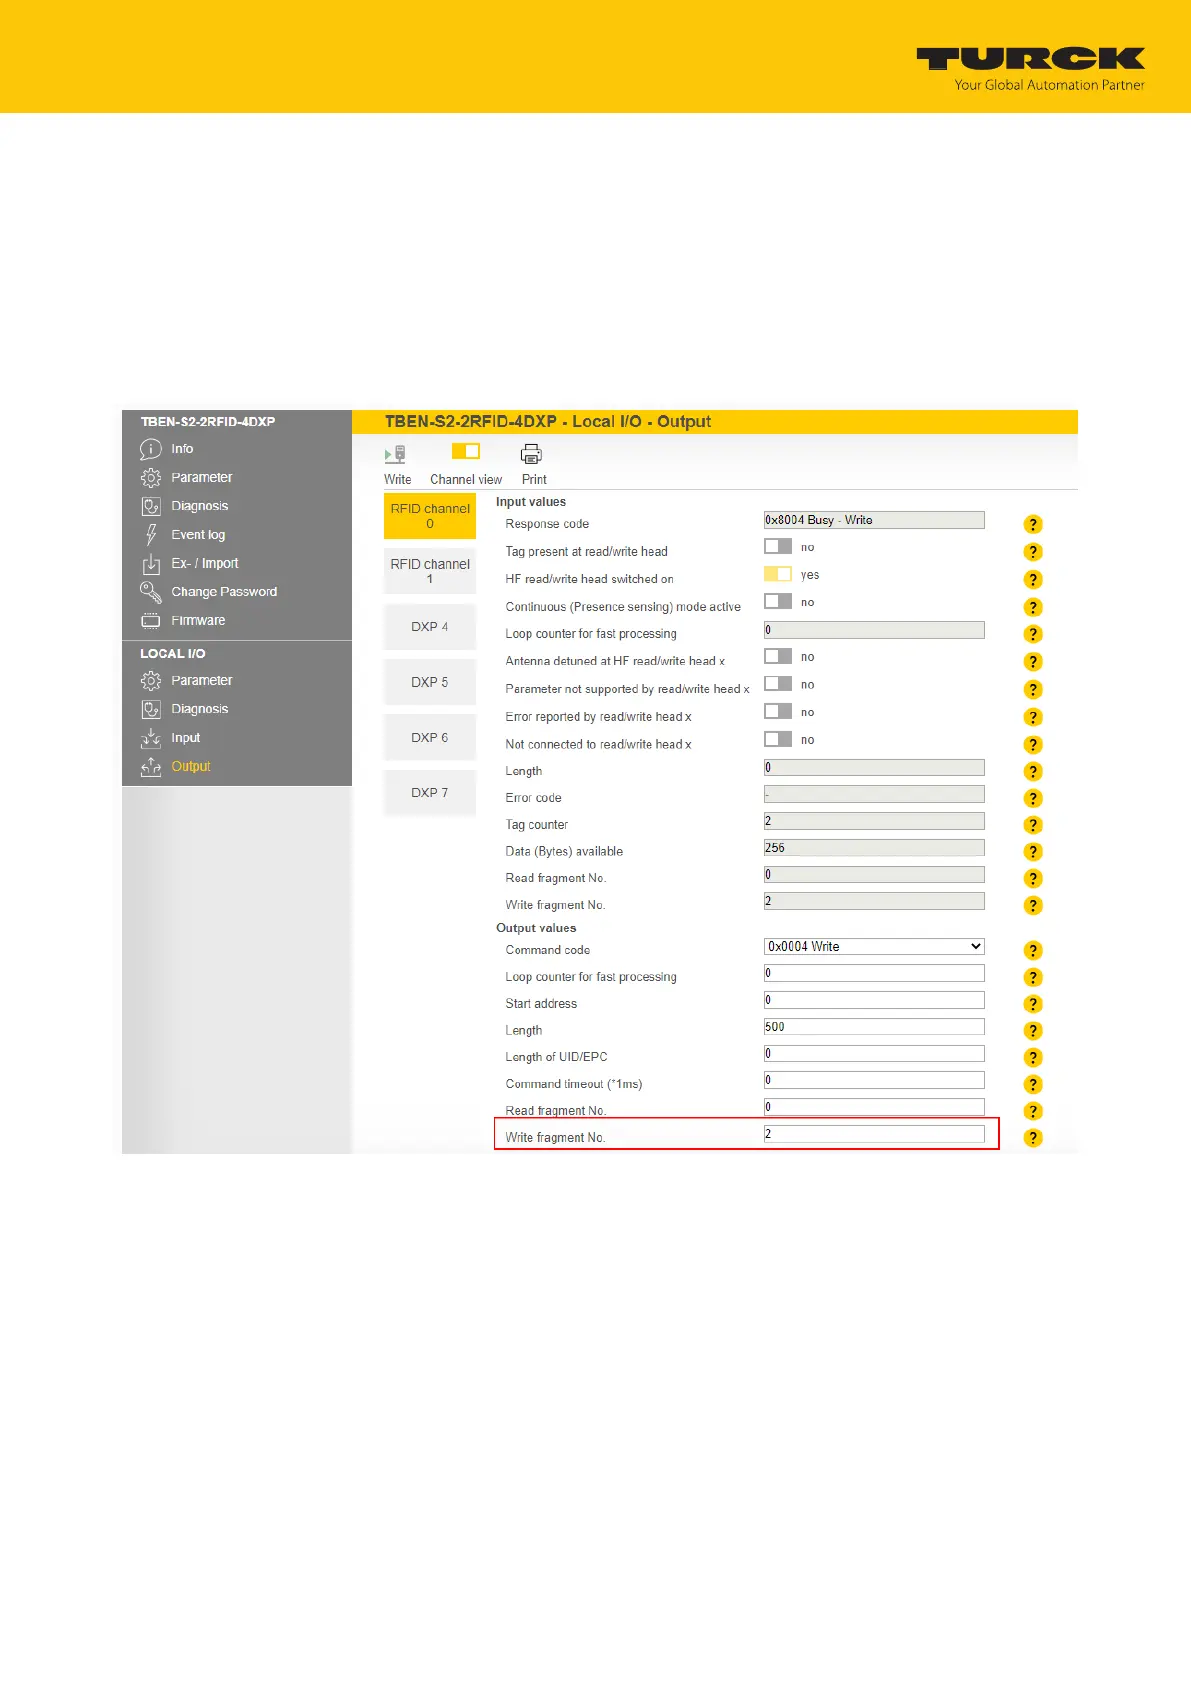Open the Ex- / Import link
This screenshot has width=1191, height=1684.
(205, 564)
